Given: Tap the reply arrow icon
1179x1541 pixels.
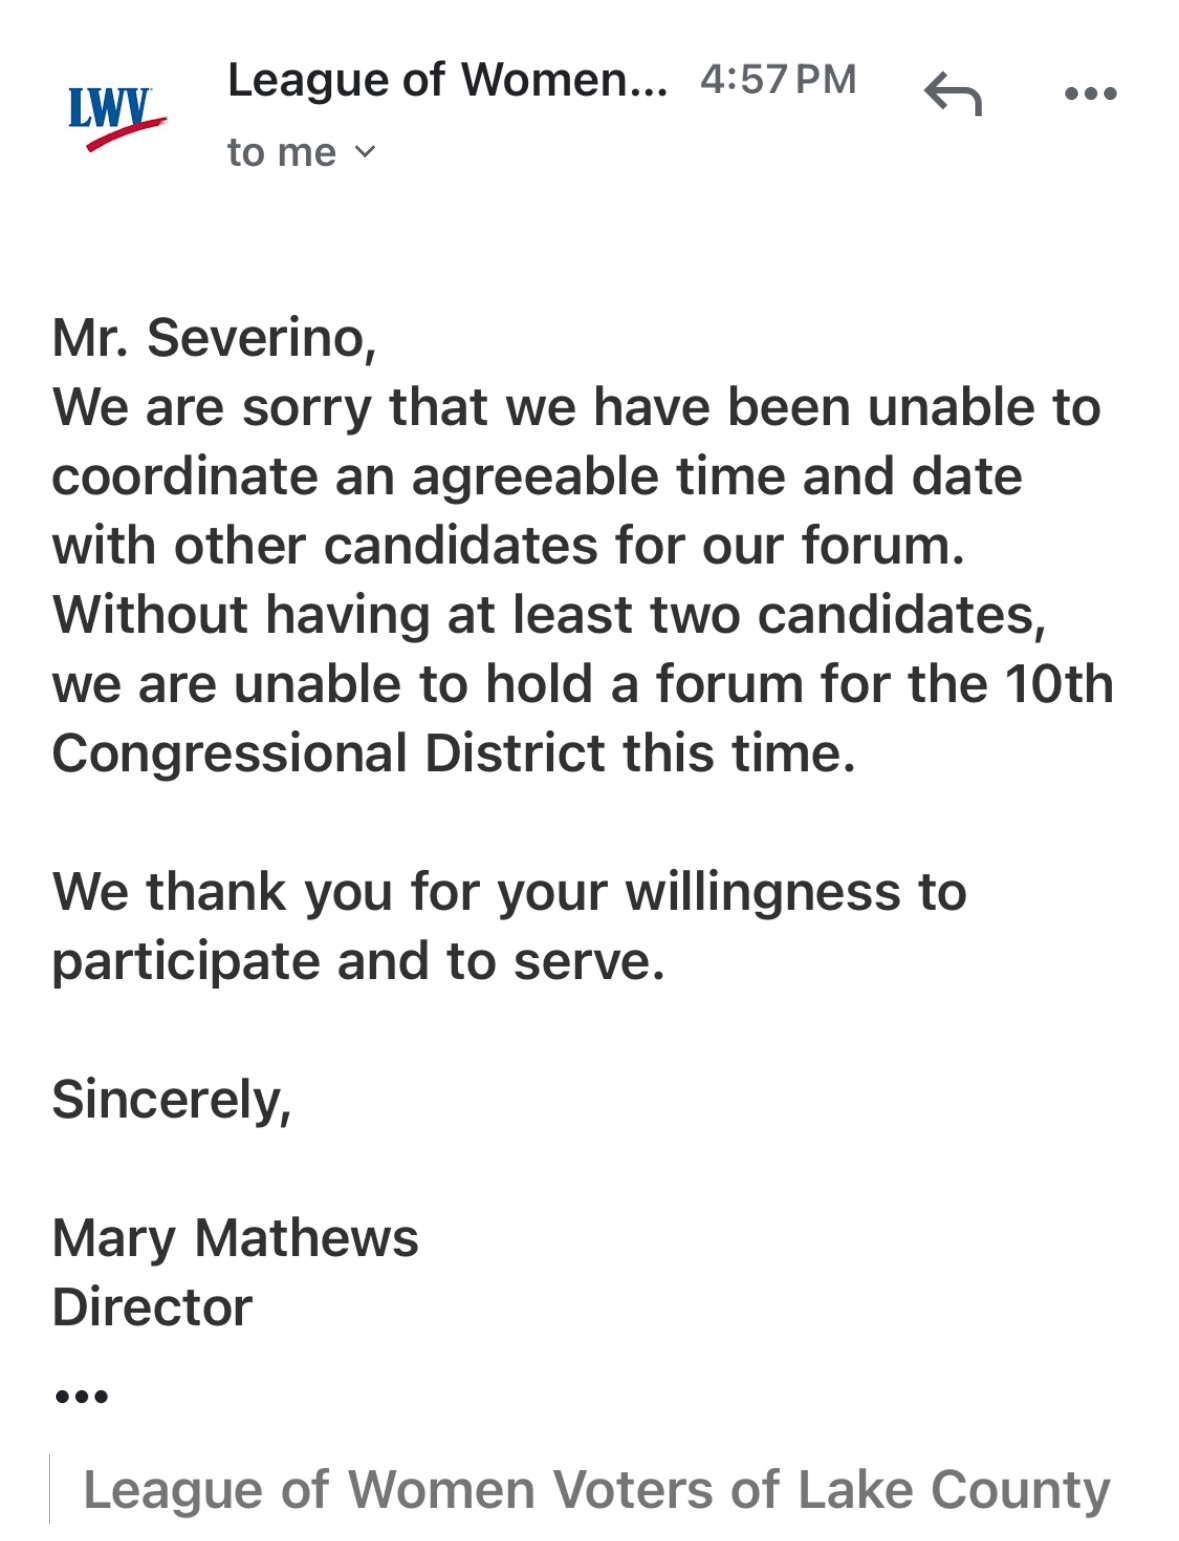Looking at the screenshot, I should [953, 94].
